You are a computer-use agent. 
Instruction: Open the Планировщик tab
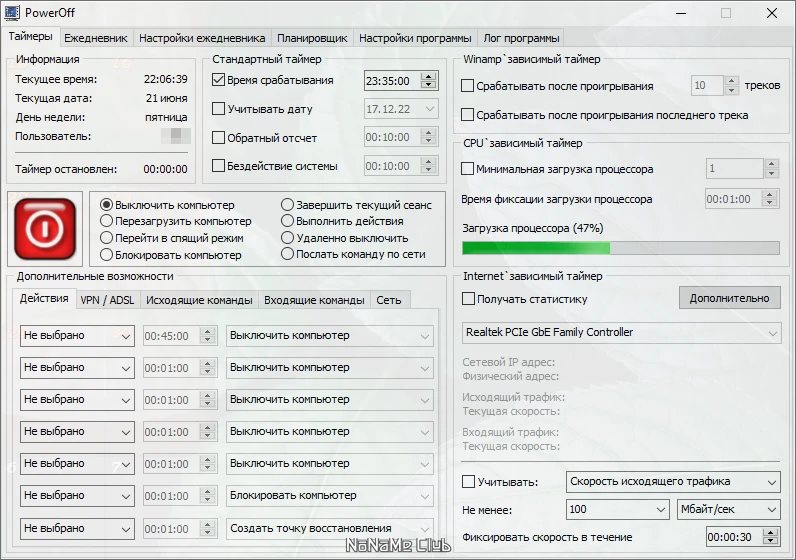(x=312, y=38)
